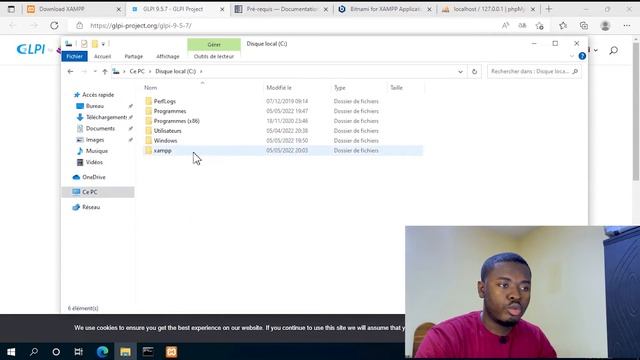Open a new browser tab
The image size is (640, 360).
549,9
